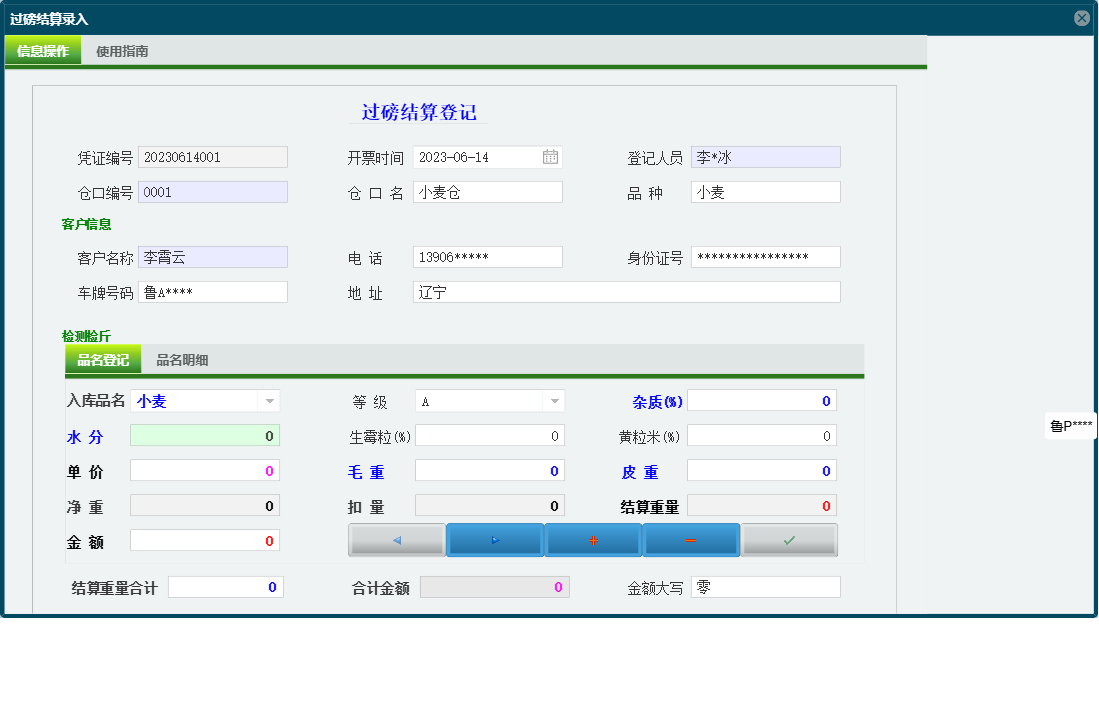Click the green checkmark to confirm the entry

pyautogui.click(x=789, y=539)
